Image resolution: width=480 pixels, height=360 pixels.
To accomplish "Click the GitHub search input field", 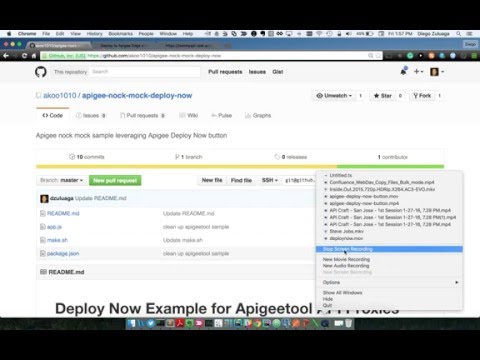I will click(145, 72).
